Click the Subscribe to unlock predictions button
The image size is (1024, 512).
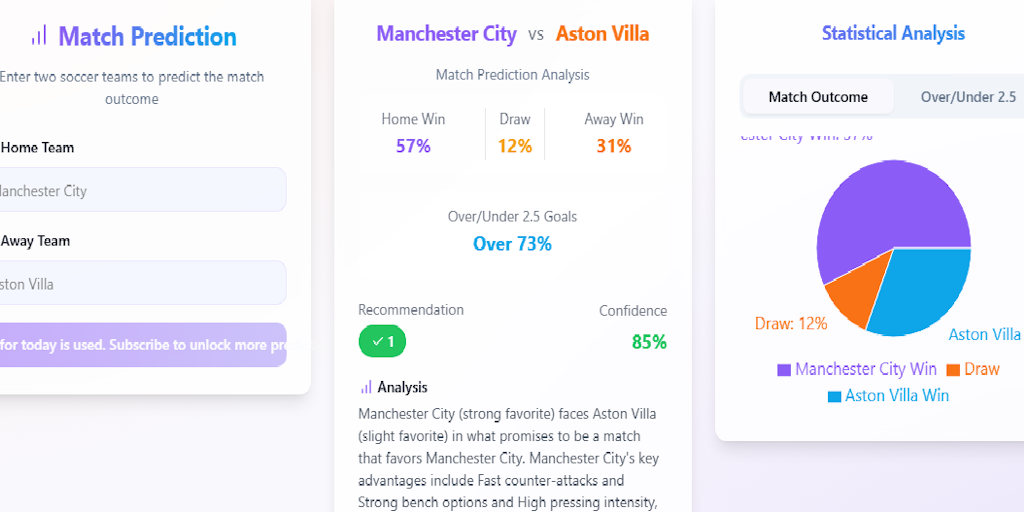coord(142,345)
